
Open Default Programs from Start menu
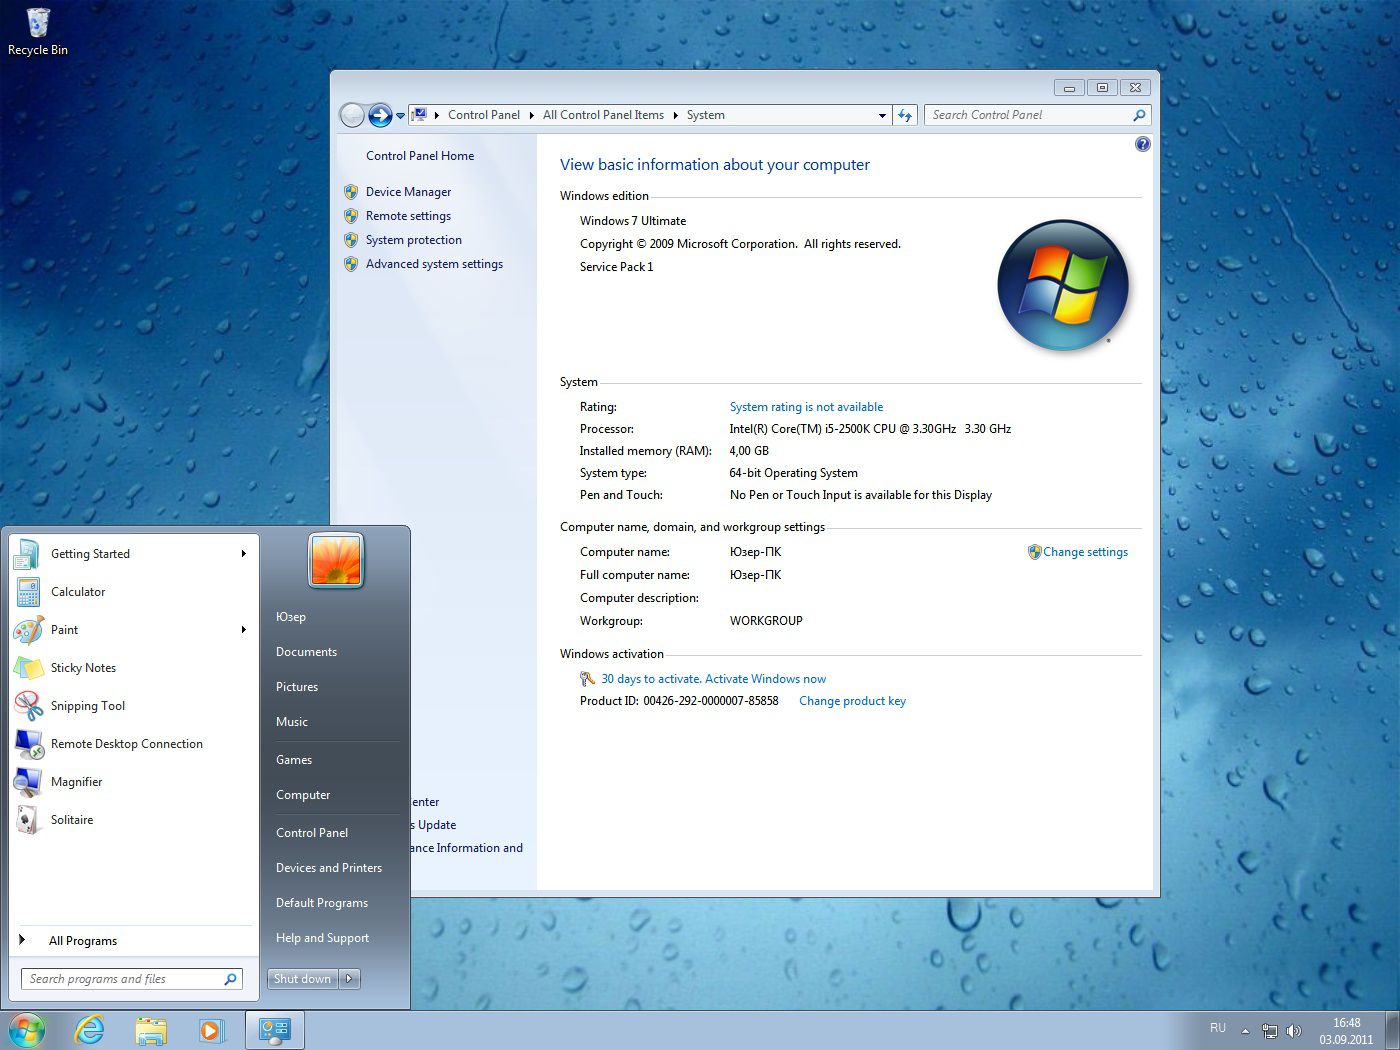[322, 903]
